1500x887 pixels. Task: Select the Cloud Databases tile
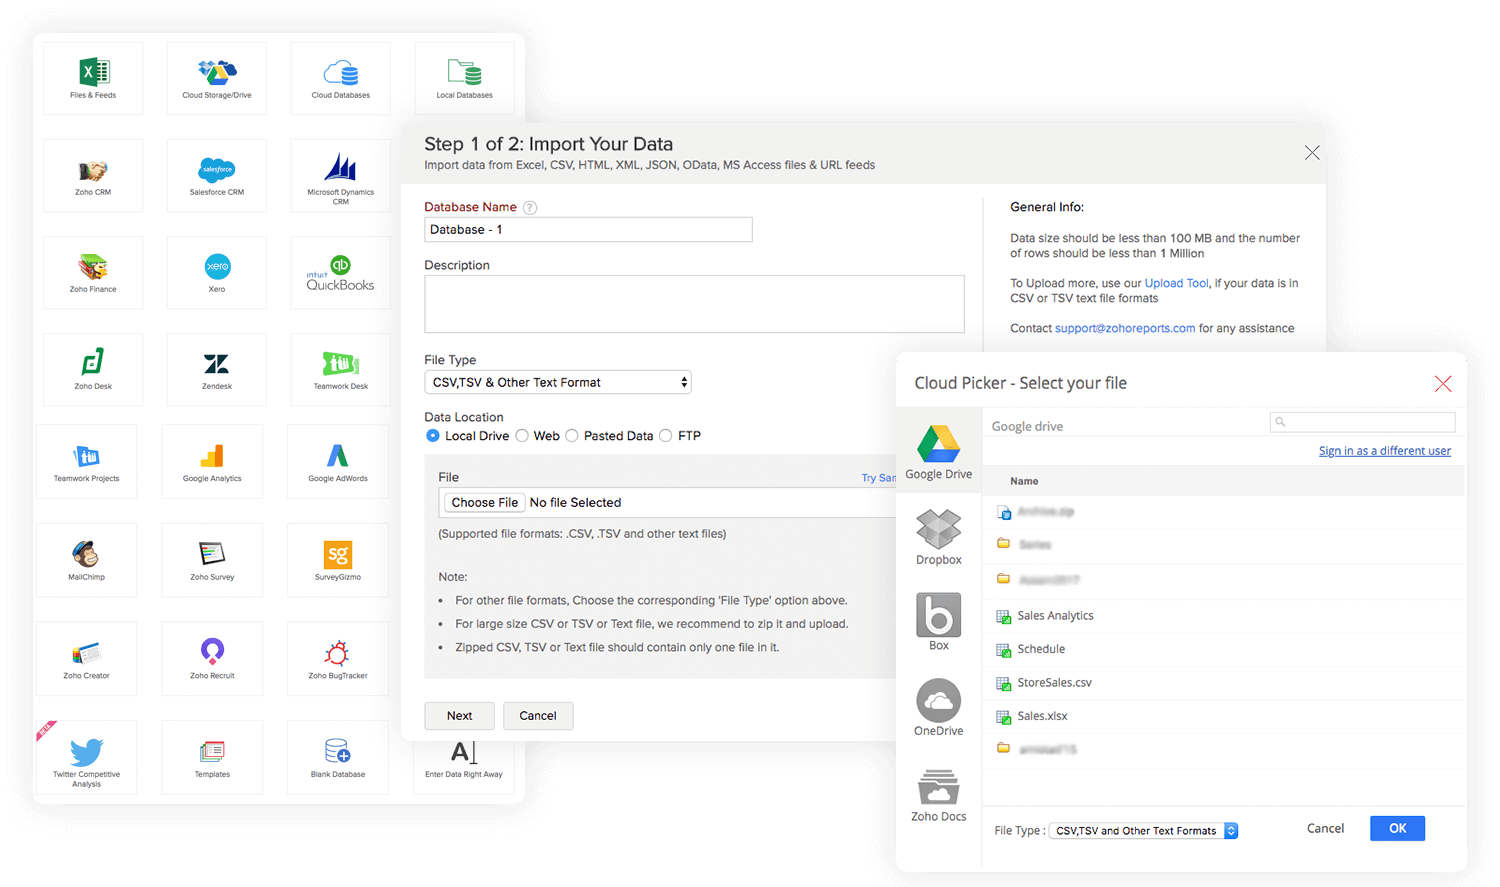(x=341, y=78)
